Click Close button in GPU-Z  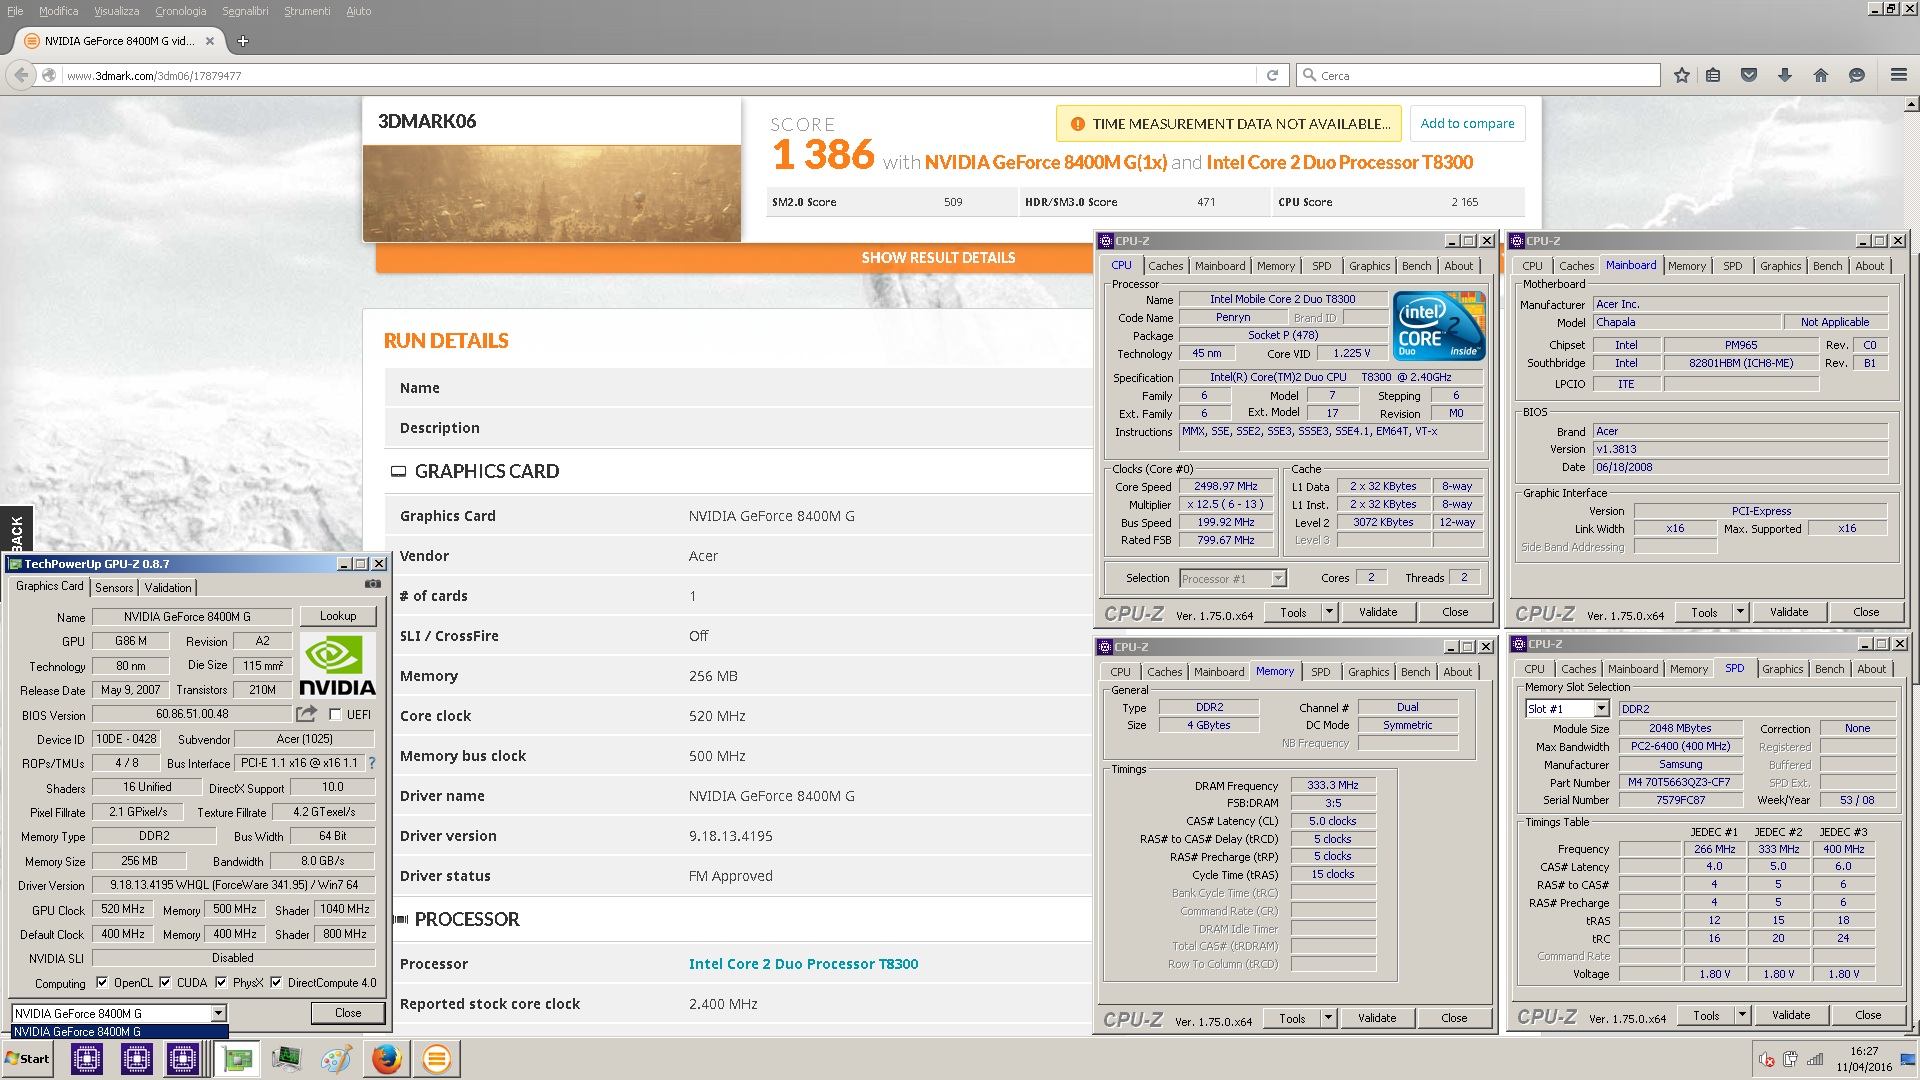[348, 1013]
